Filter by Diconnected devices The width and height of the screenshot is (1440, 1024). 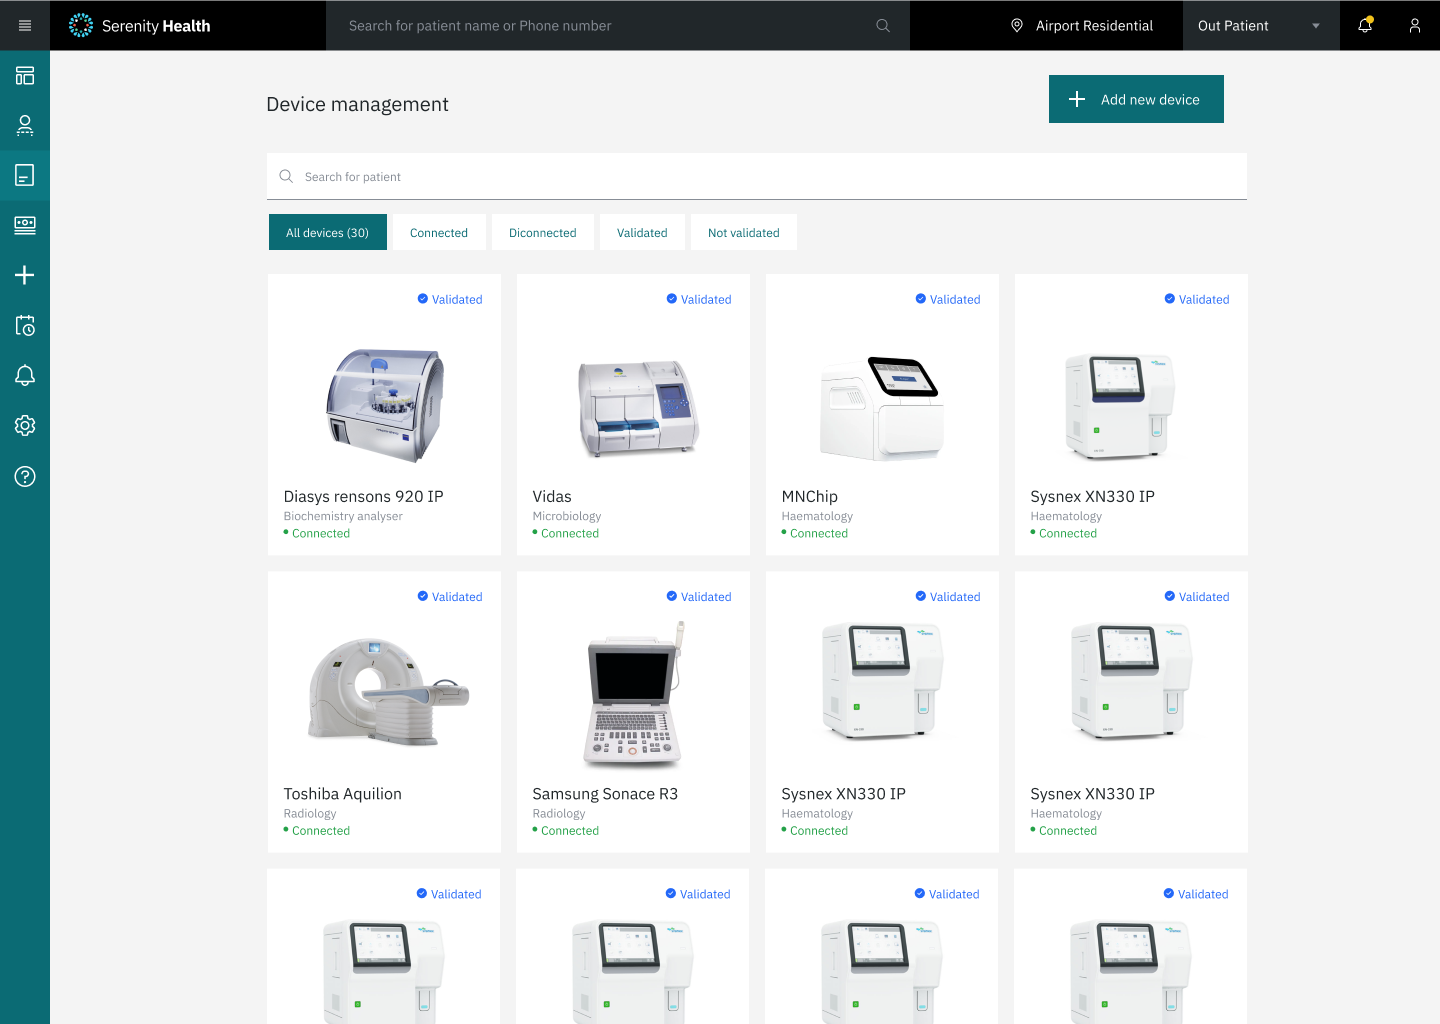[543, 232]
